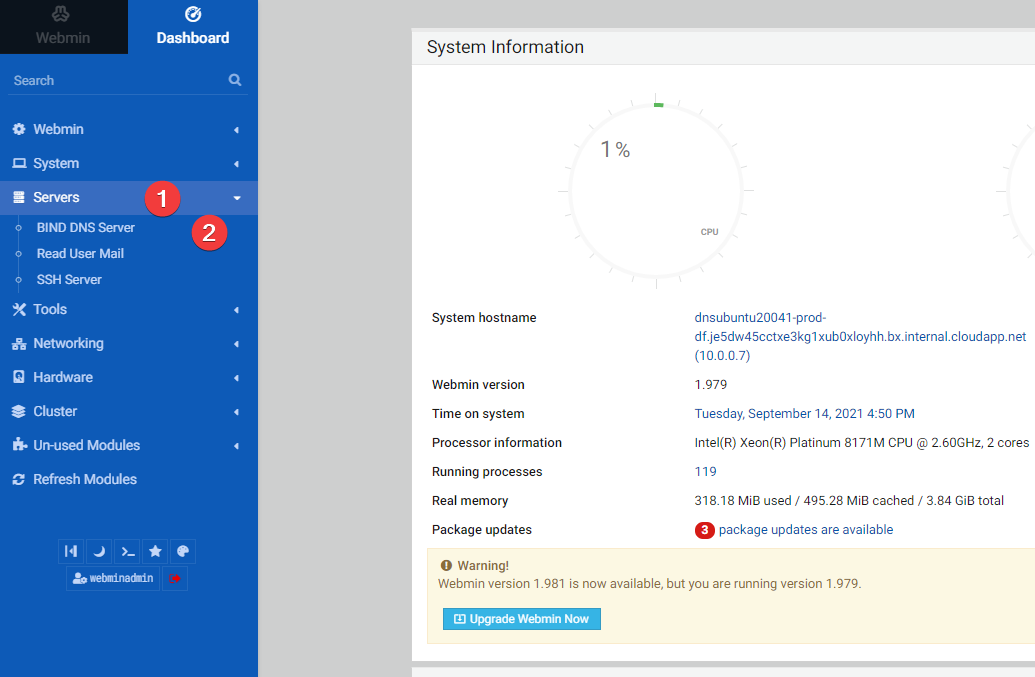Click the Cluster layers icon
Screen dimensions: 1035x677
pyautogui.click(x=18, y=412)
